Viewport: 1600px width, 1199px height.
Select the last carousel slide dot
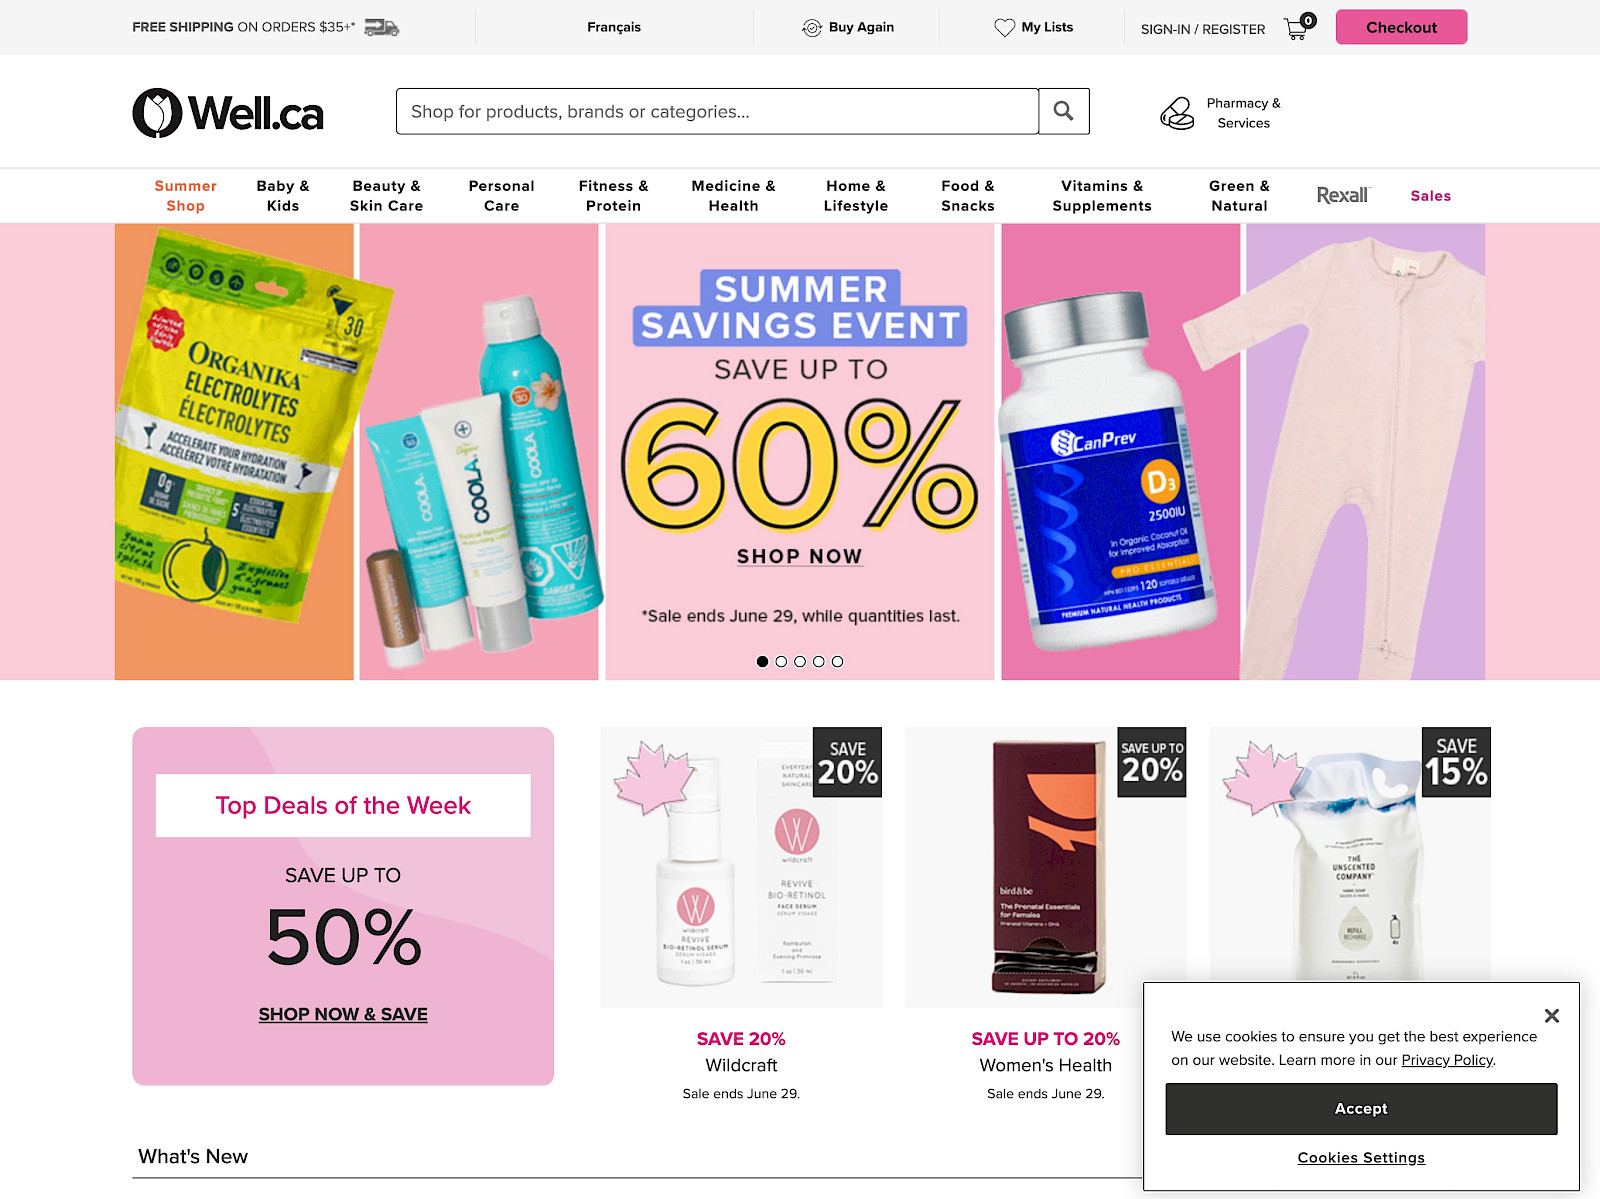click(x=838, y=661)
